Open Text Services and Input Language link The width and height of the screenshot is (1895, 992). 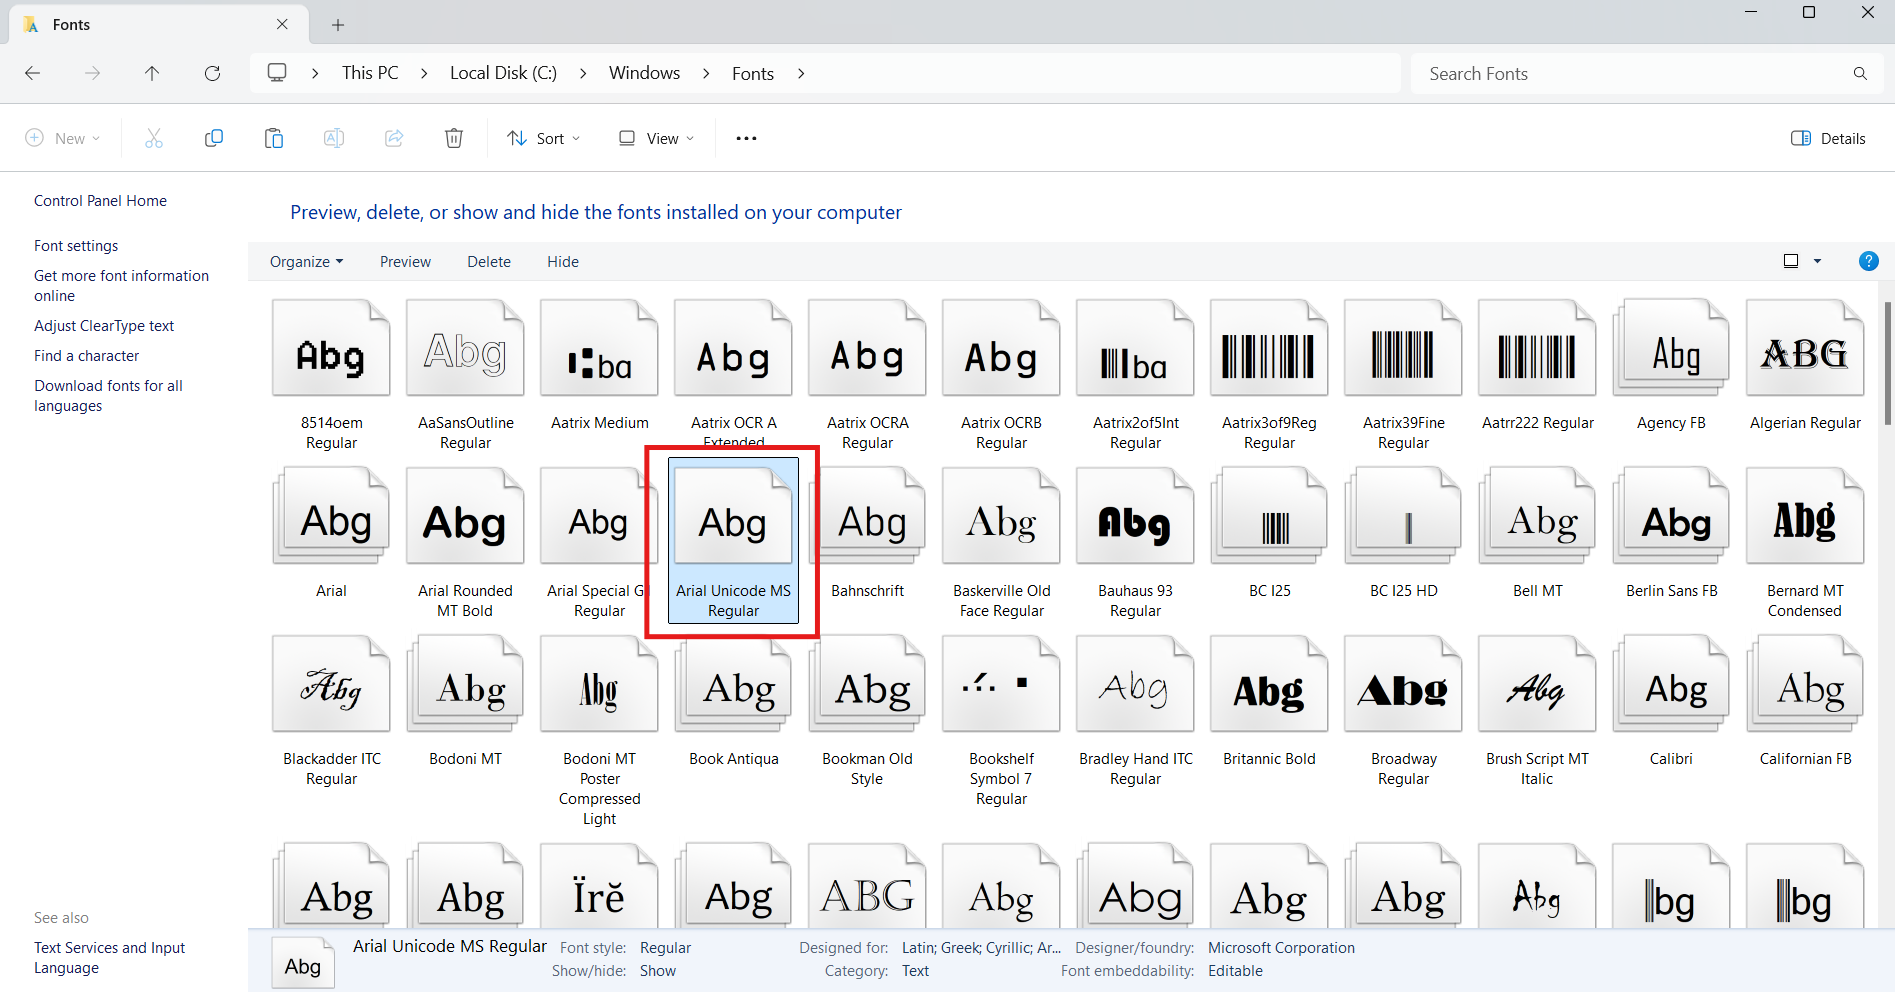pyautogui.click(x=109, y=957)
